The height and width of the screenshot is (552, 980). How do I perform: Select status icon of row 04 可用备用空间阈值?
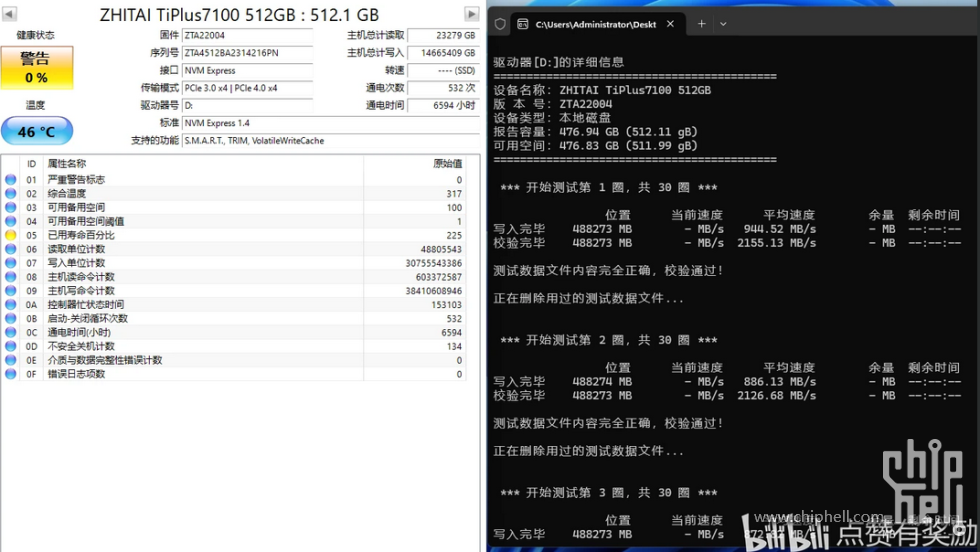pos(11,221)
